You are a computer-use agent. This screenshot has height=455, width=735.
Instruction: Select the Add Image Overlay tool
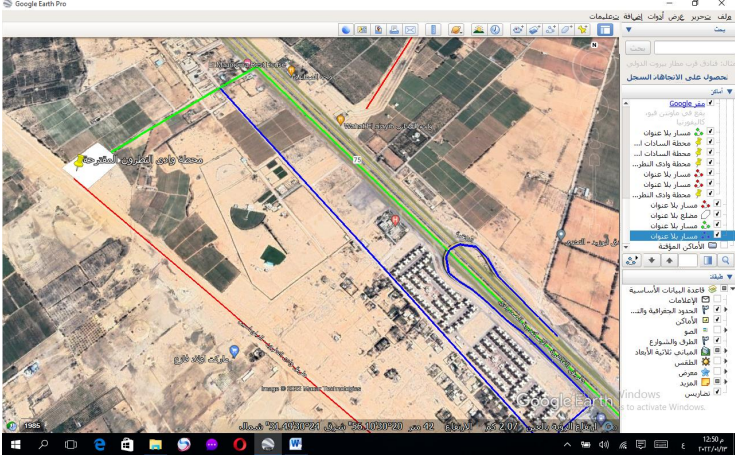pos(534,30)
